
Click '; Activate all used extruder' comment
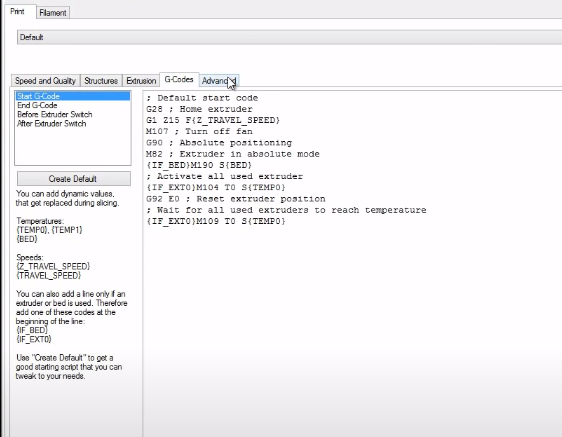(x=224, y=176)
